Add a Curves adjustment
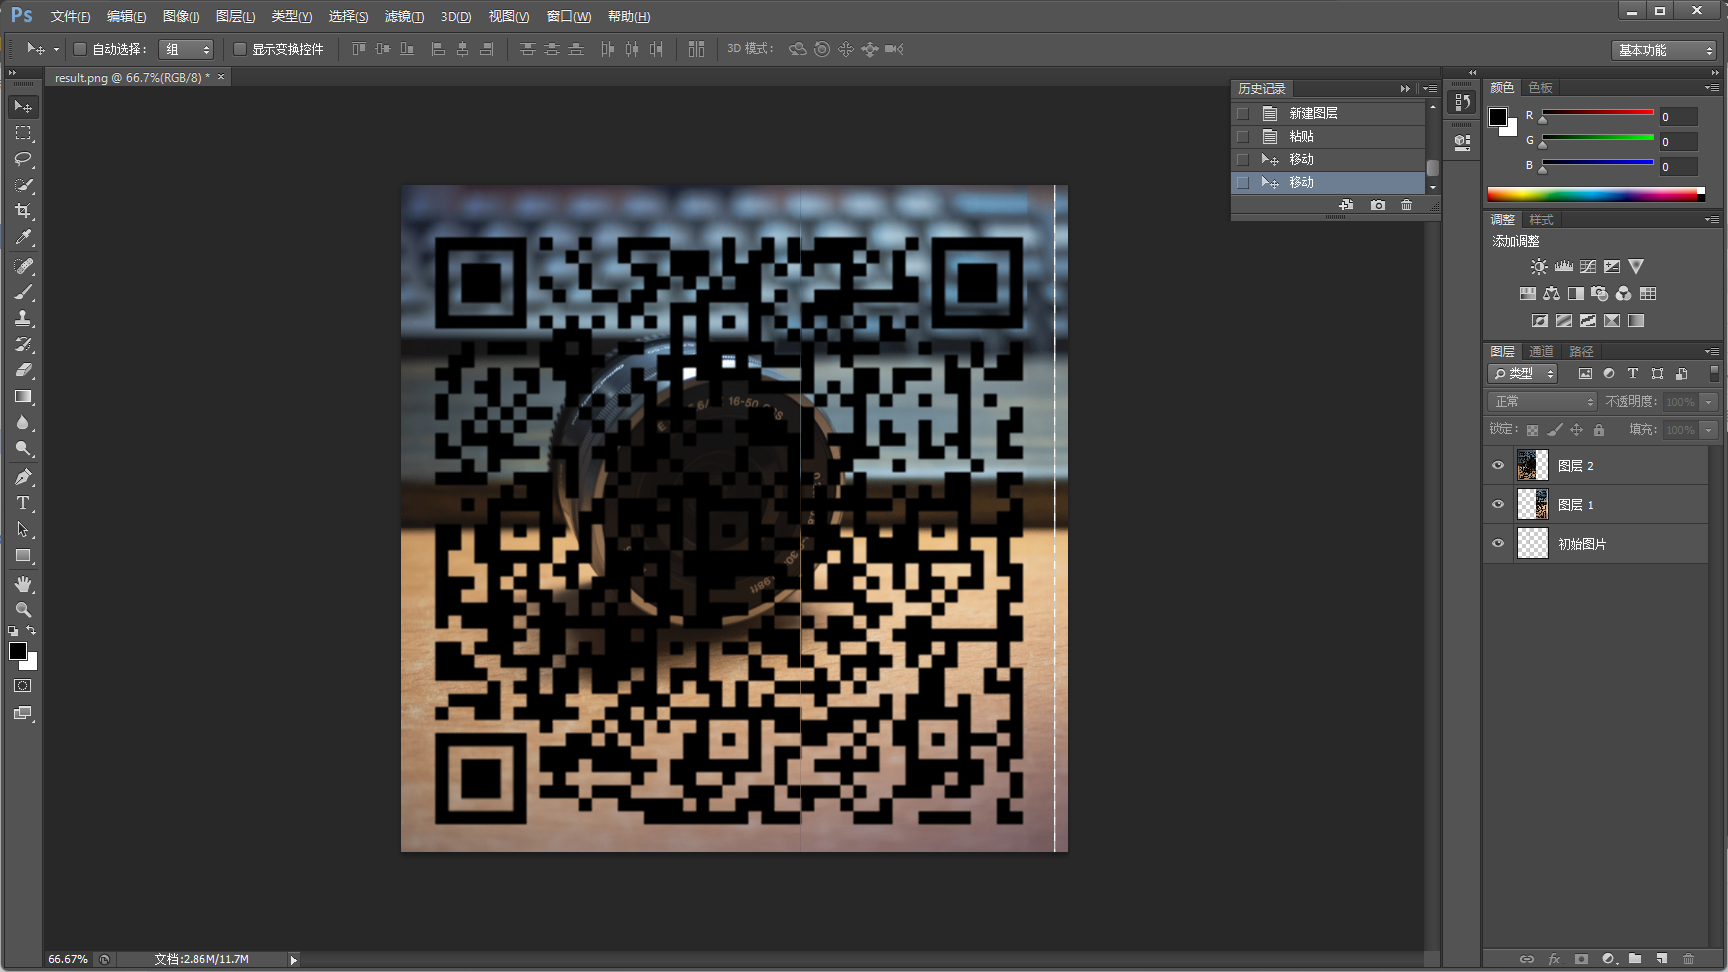The width and height of the screenshot is (1728, 972). click(1587, 267)
